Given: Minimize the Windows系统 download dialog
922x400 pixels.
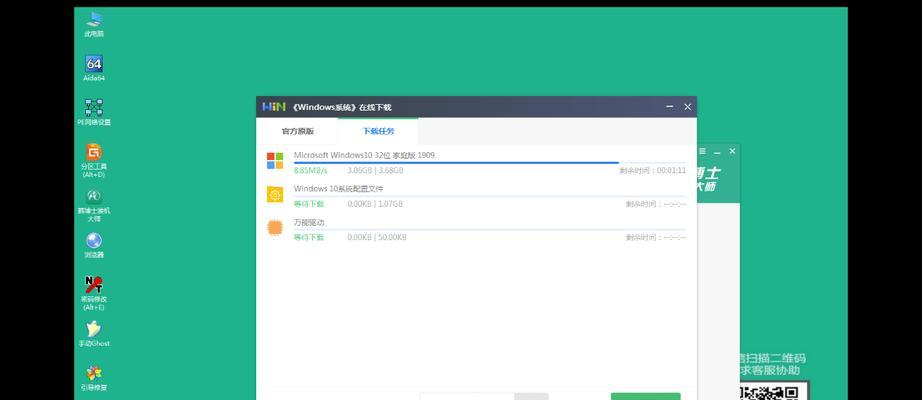Looking at the screenshot, I should (670, 106).
